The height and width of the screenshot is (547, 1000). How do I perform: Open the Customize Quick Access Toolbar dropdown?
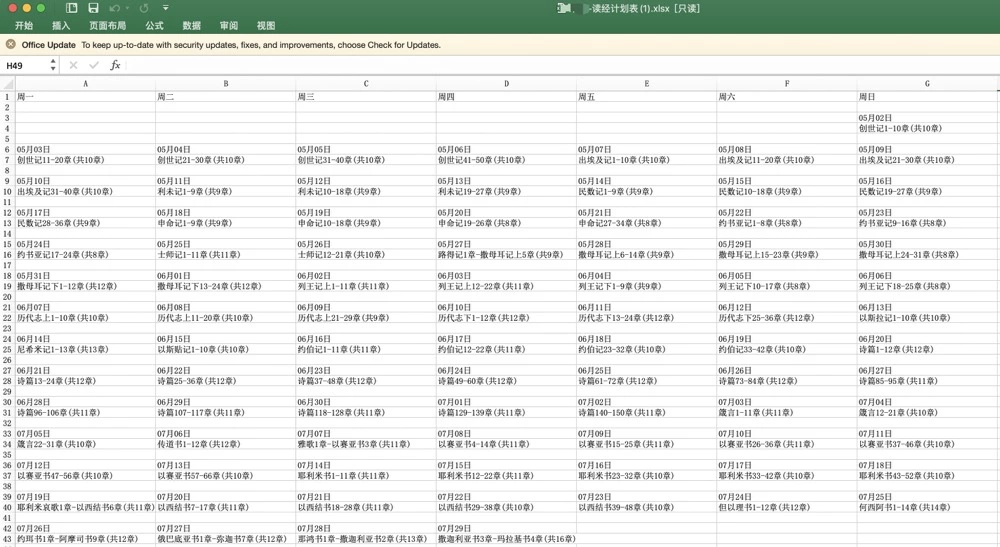[166, 8]
